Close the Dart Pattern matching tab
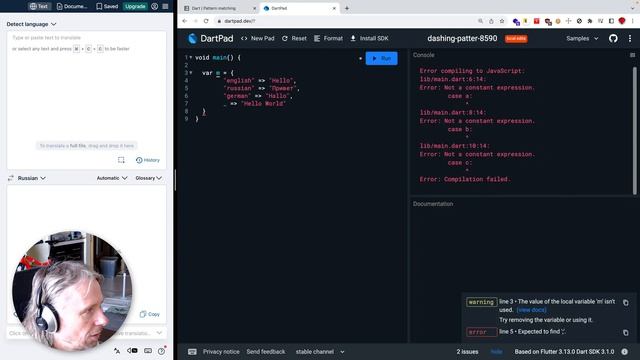 click(254, 8)
